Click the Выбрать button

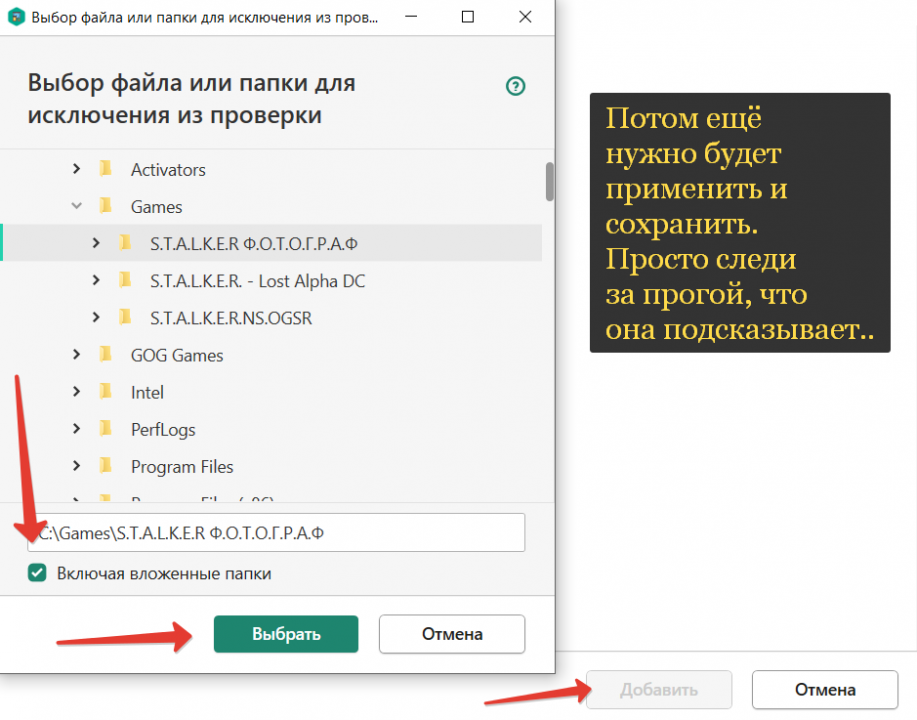[x=286, y=634]
